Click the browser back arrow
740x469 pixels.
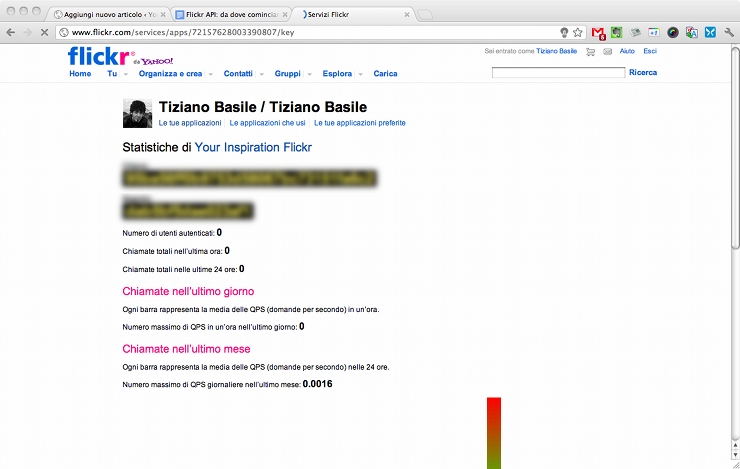pyautogui.click(x=11, y=32)
